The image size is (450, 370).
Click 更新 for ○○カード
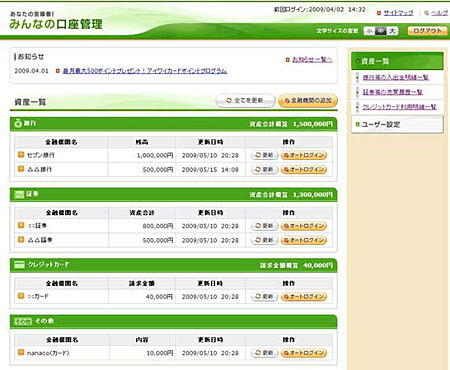pyautogui.click(x=264, y=296)
